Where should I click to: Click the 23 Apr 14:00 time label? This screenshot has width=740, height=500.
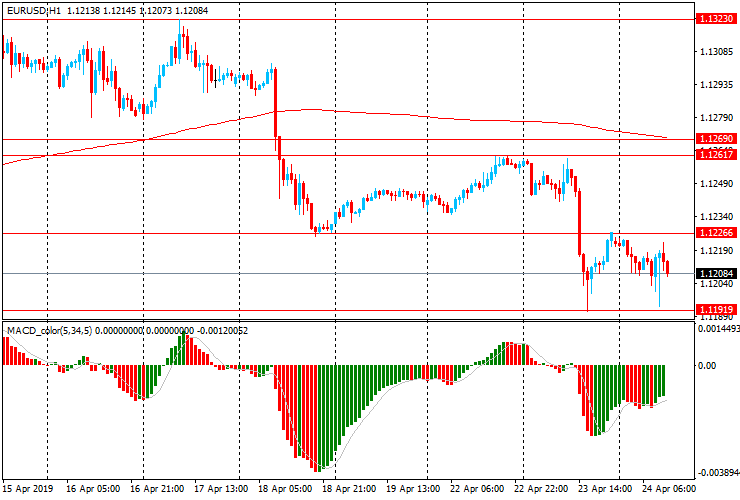pyautogui.click(x=605, y=489)
